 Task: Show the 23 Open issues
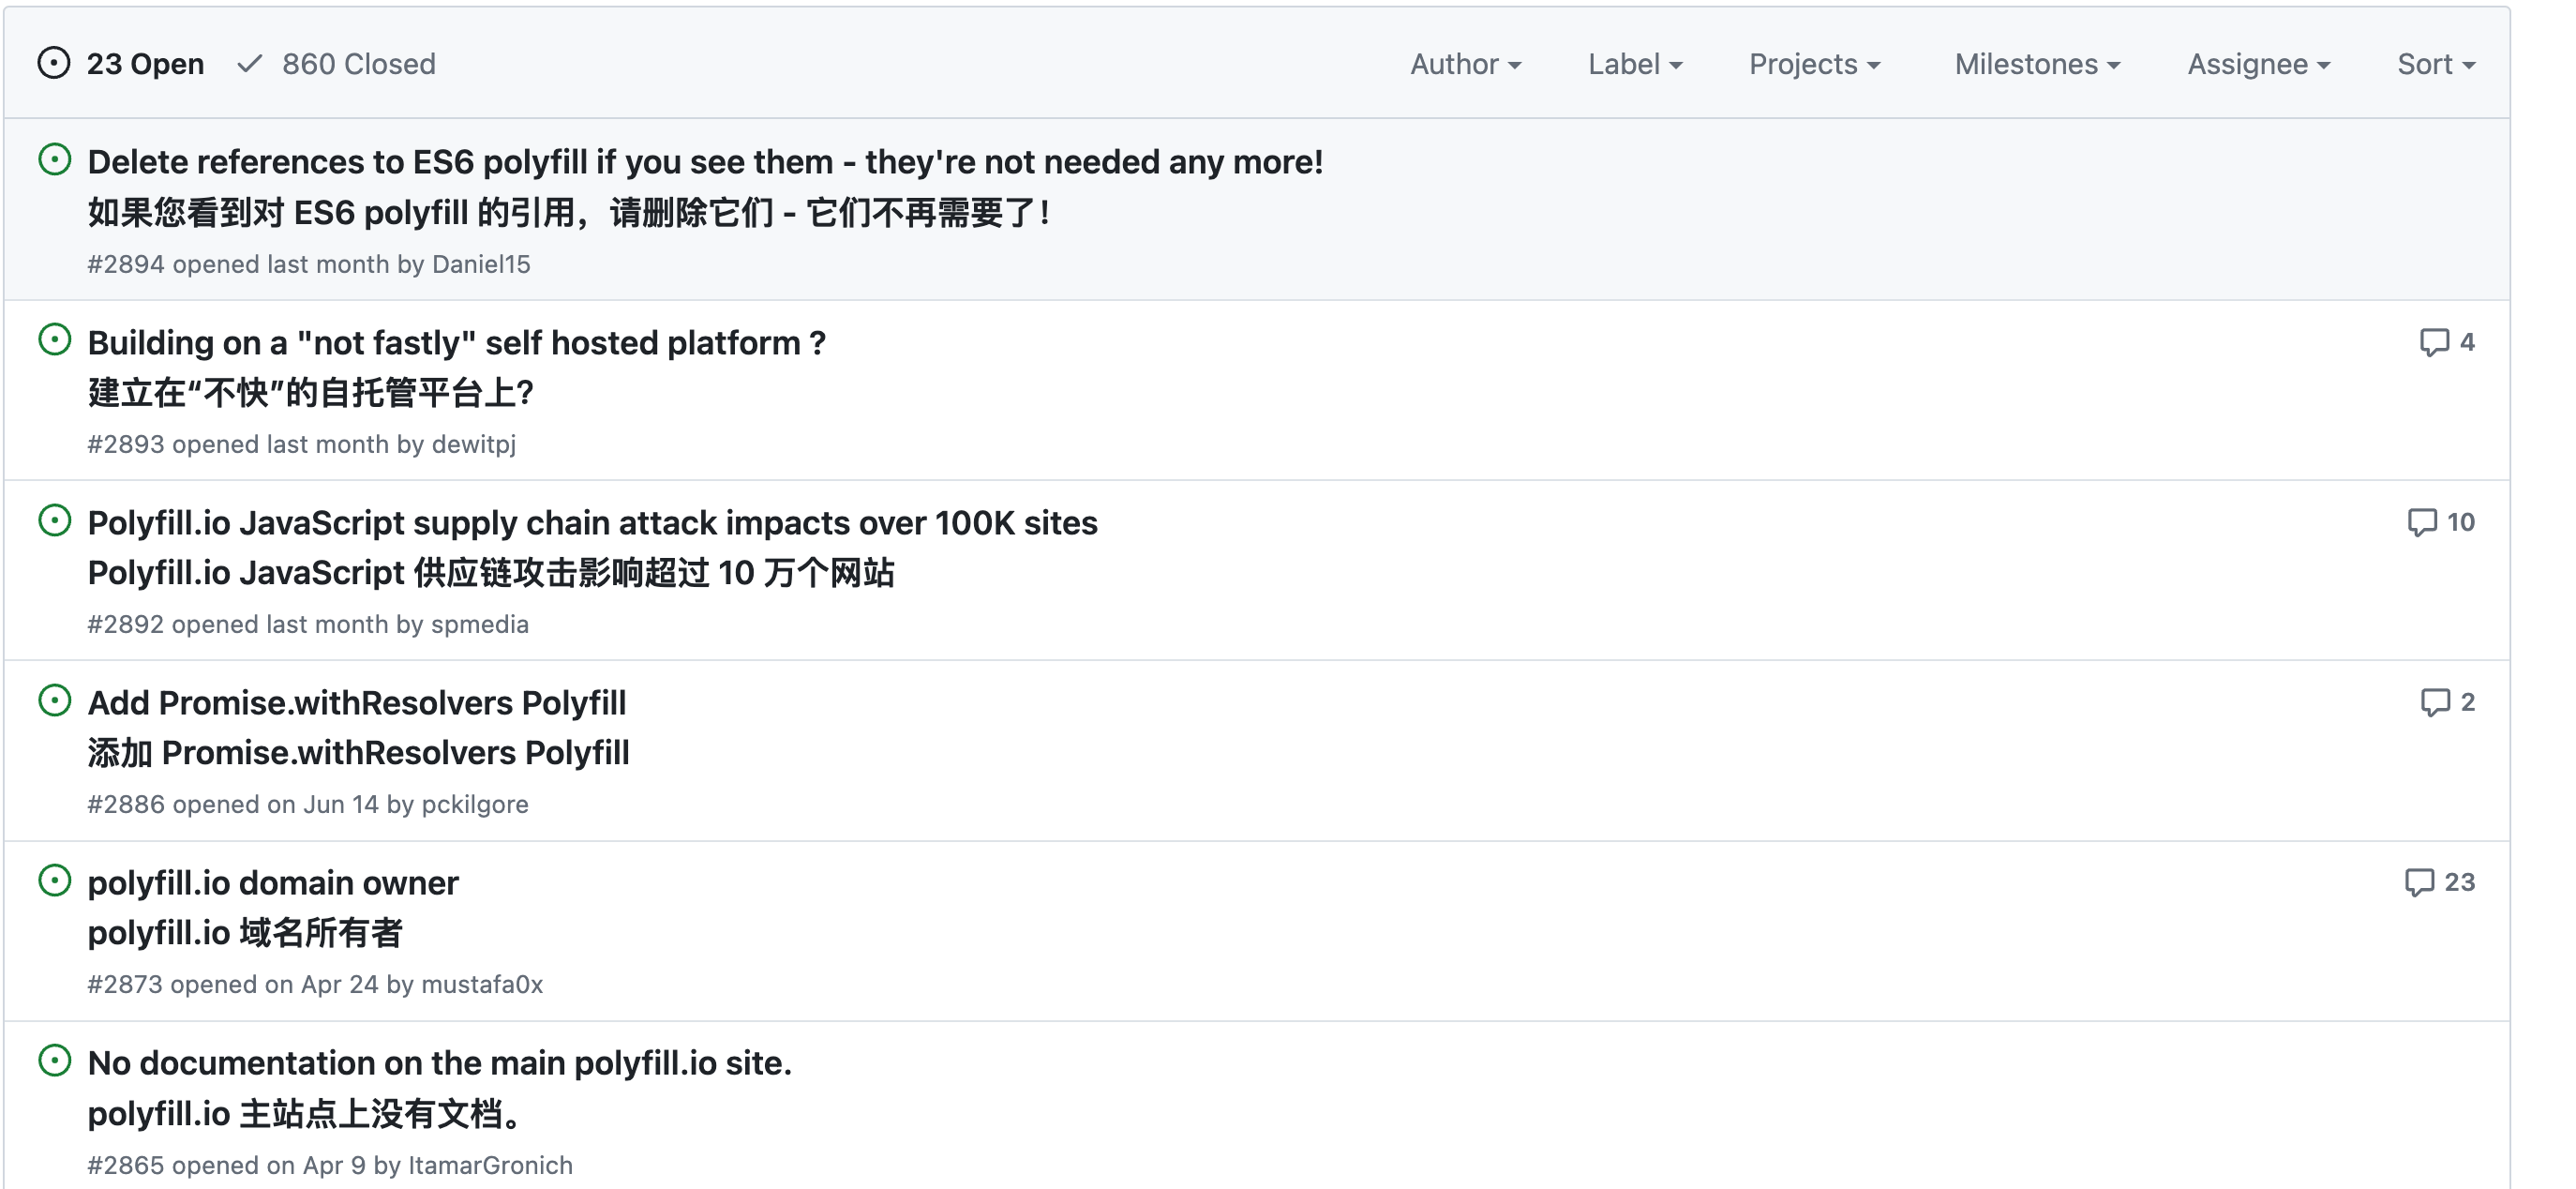pyautogui.click(x=121, y=64)
